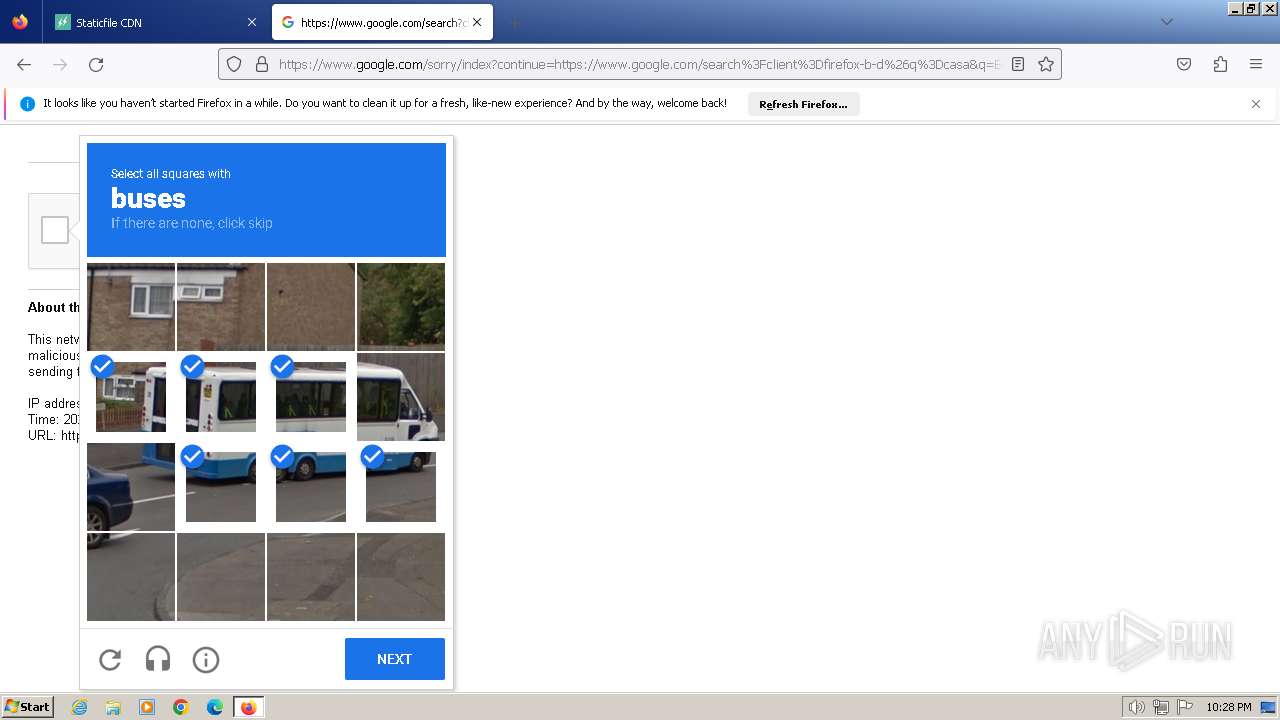
Task: Focus the address bar URL field
Action: coord(638,64)
